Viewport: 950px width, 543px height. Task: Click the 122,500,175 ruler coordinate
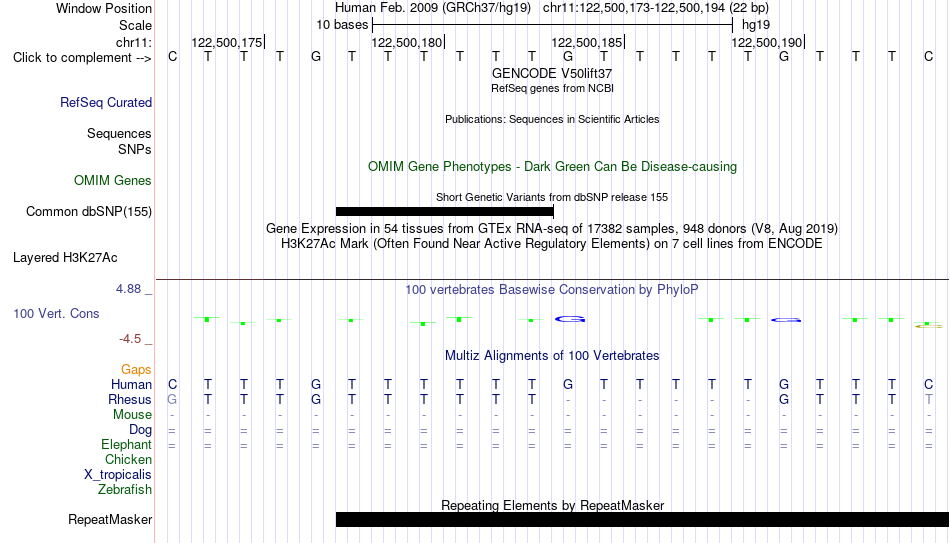pos(227,42)
